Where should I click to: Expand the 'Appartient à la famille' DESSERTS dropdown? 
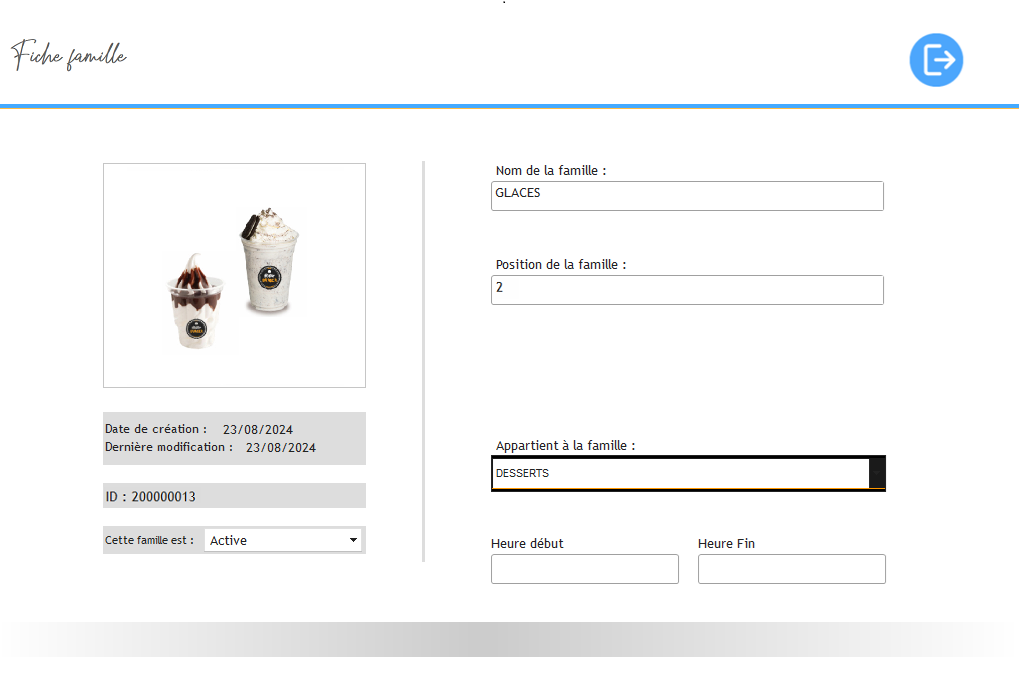pos(680,473)
